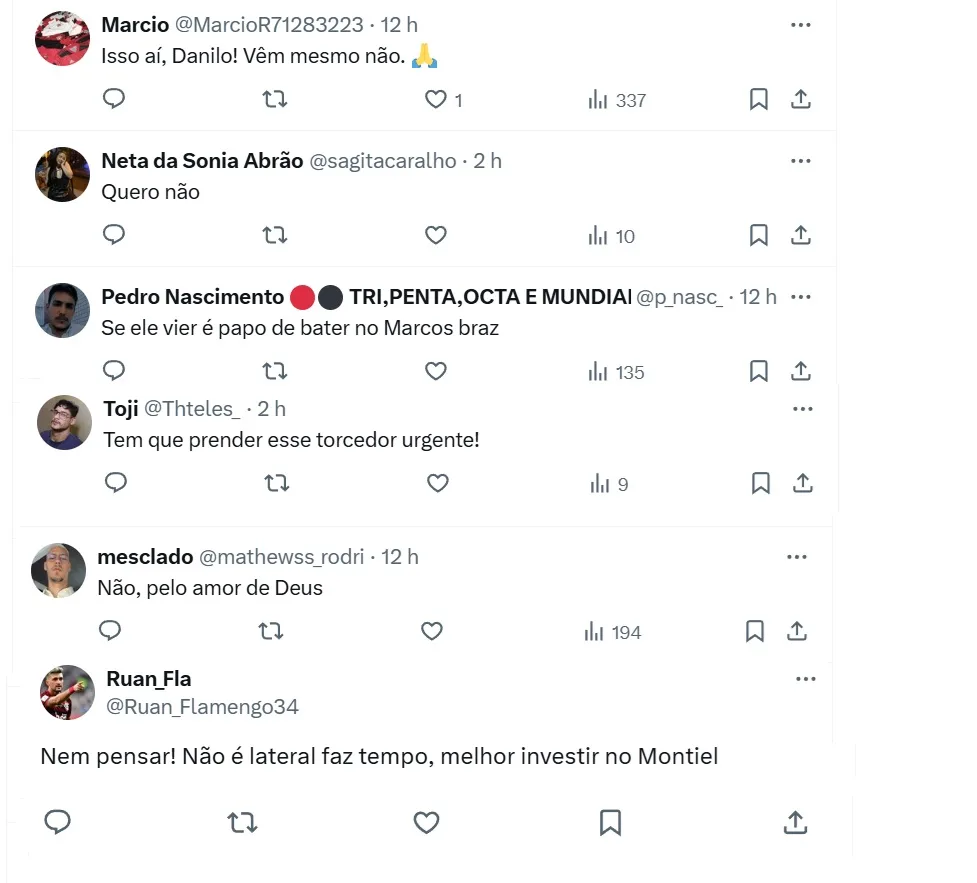Retweet mesclado's "pelo amor de Deus" post
This screenshot has width=977, height=883.
pos(270,631)
